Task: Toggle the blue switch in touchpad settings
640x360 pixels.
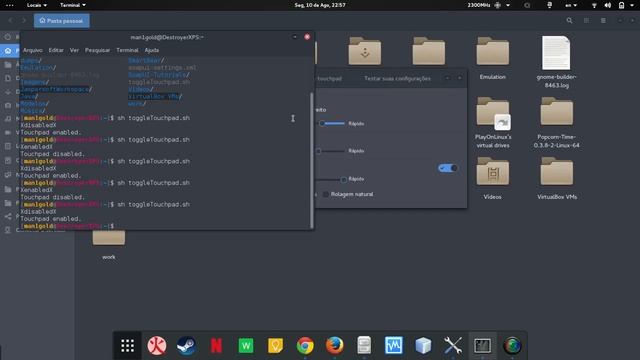Action: coord(448,168)
